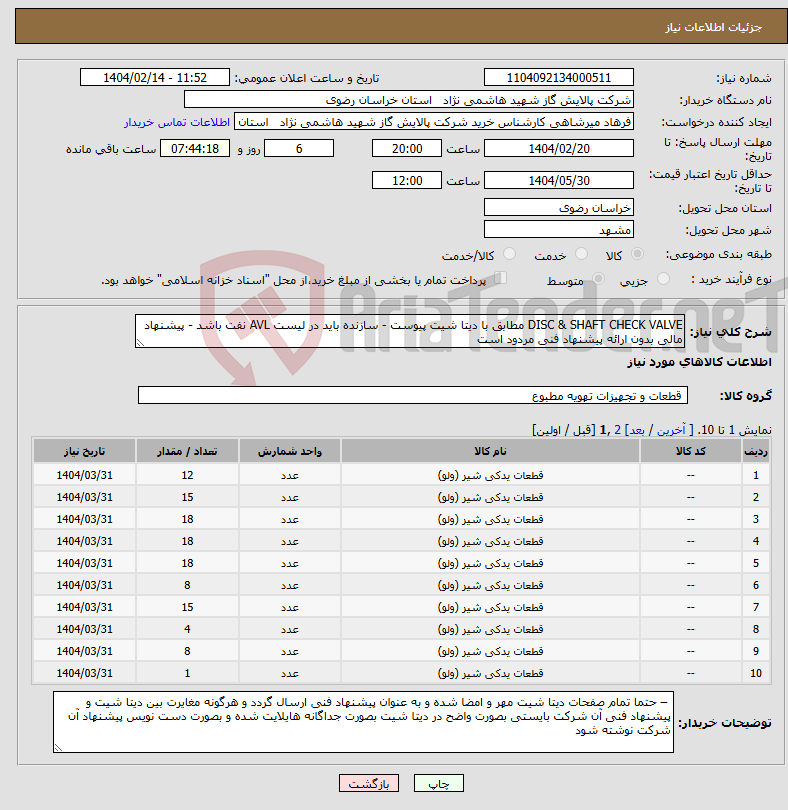Click the deadline time field 20:00
The height and width of the screenshot is (810, 788).
click(x=407, y=148)
